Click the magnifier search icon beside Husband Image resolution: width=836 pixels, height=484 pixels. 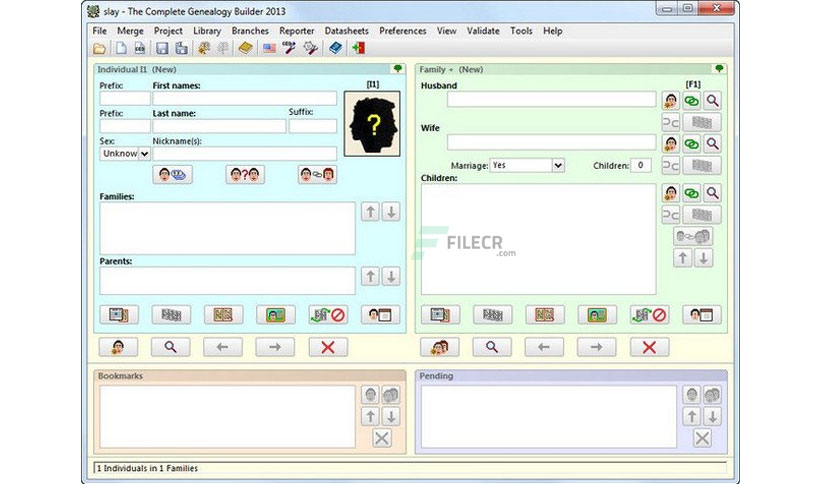coord(712,101)
